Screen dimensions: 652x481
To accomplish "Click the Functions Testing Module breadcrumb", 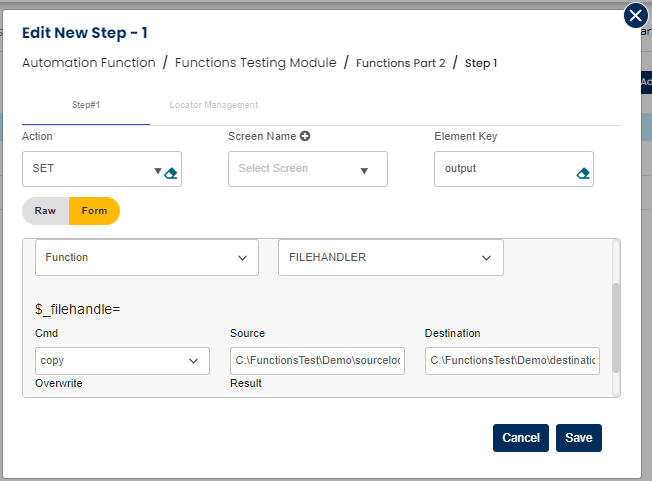I will pos(255,63).
